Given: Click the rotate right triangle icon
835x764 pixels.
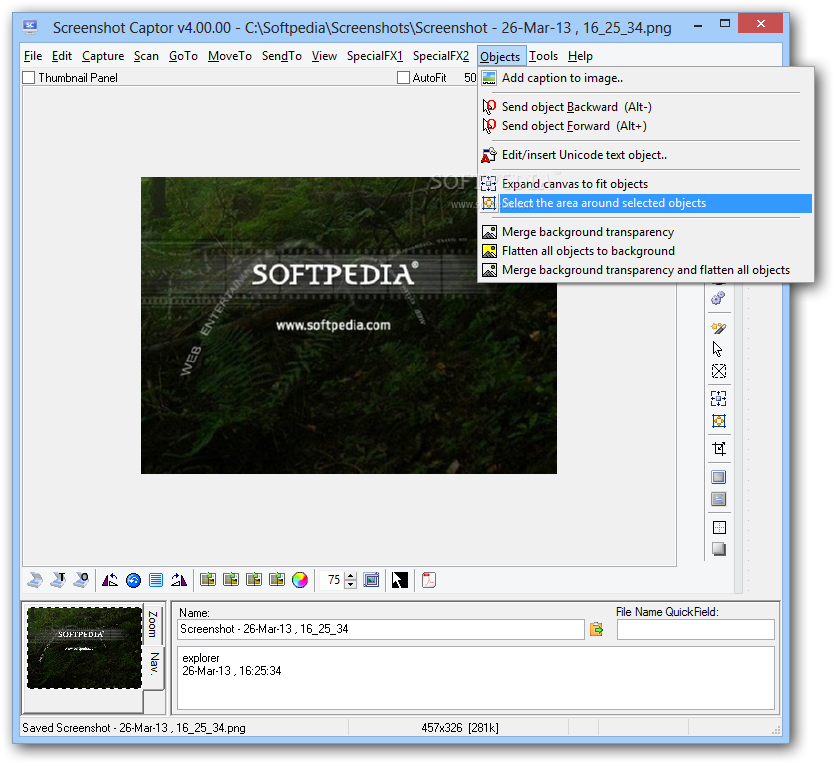Looking at the screenshot, I should [179, 580].
